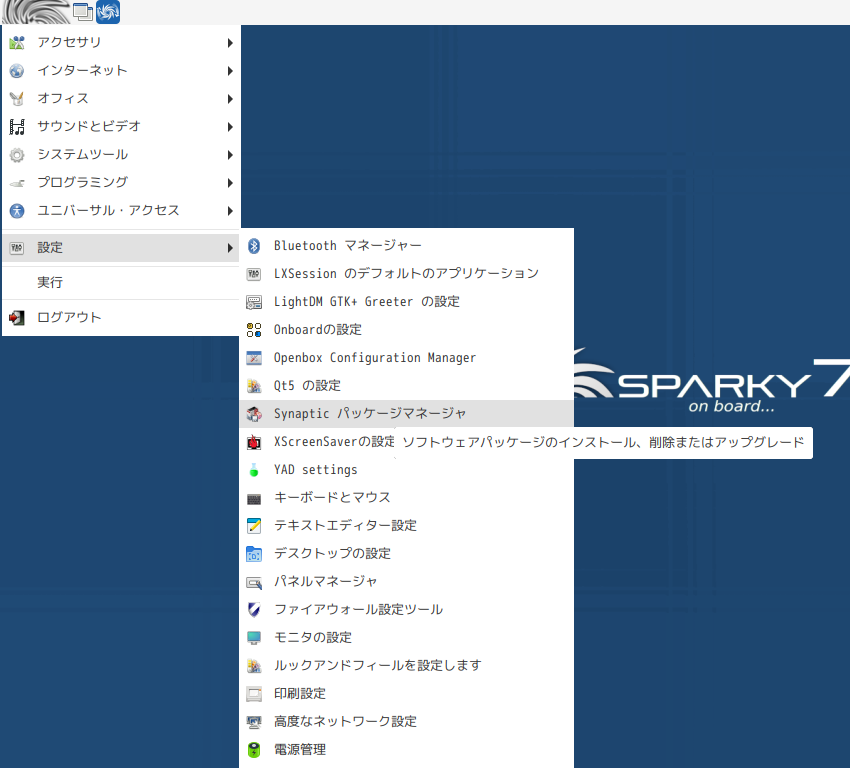Screen dimensions: 850x768
Task: Click the ユニバーサル・アクセス accessibility icon
Action: coord(17,211)
